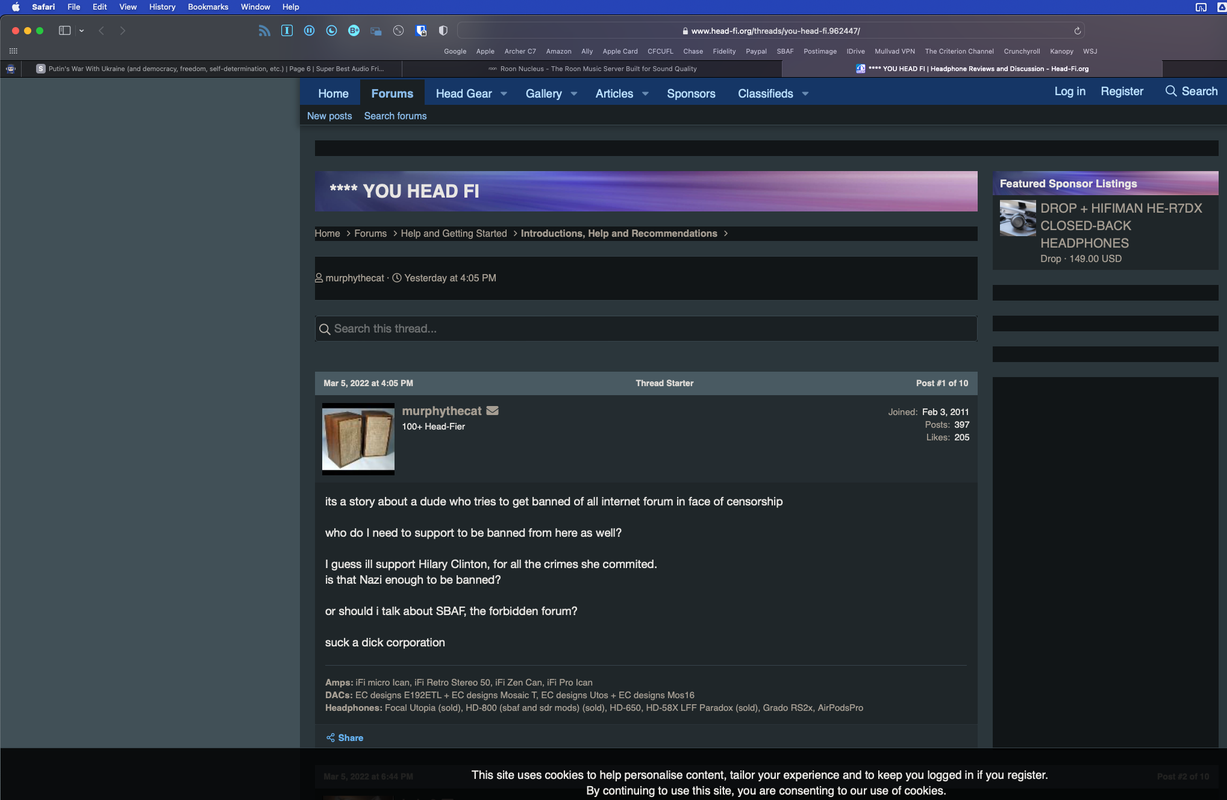
Task: Click the Share link under post
Action: (x=345, y=738)
